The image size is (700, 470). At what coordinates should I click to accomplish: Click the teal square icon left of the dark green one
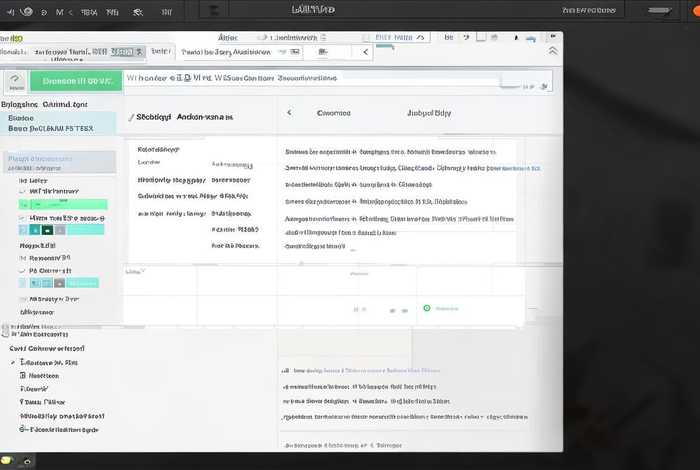pyautogui.click(x=35, y=230)
